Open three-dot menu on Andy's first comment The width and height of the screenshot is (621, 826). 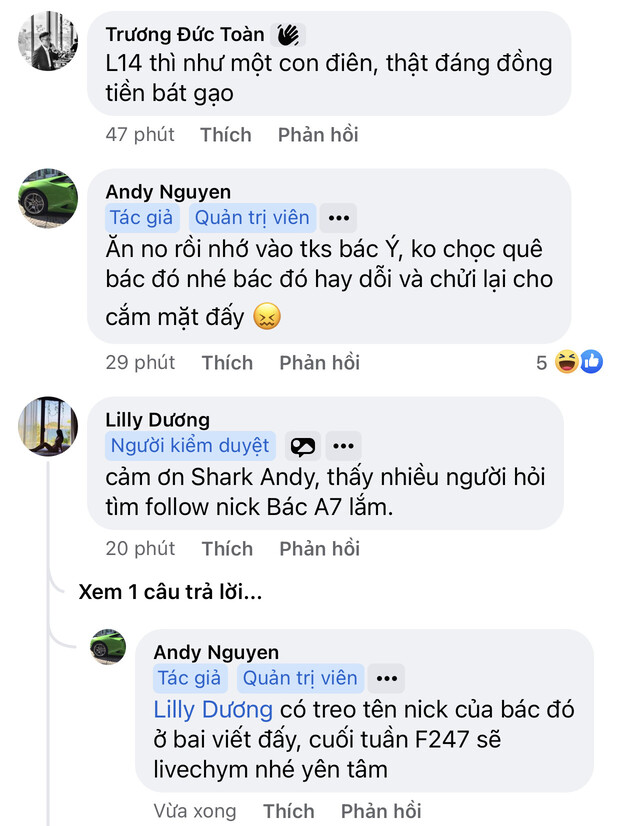pyautogui.click(x=339, y=218)
